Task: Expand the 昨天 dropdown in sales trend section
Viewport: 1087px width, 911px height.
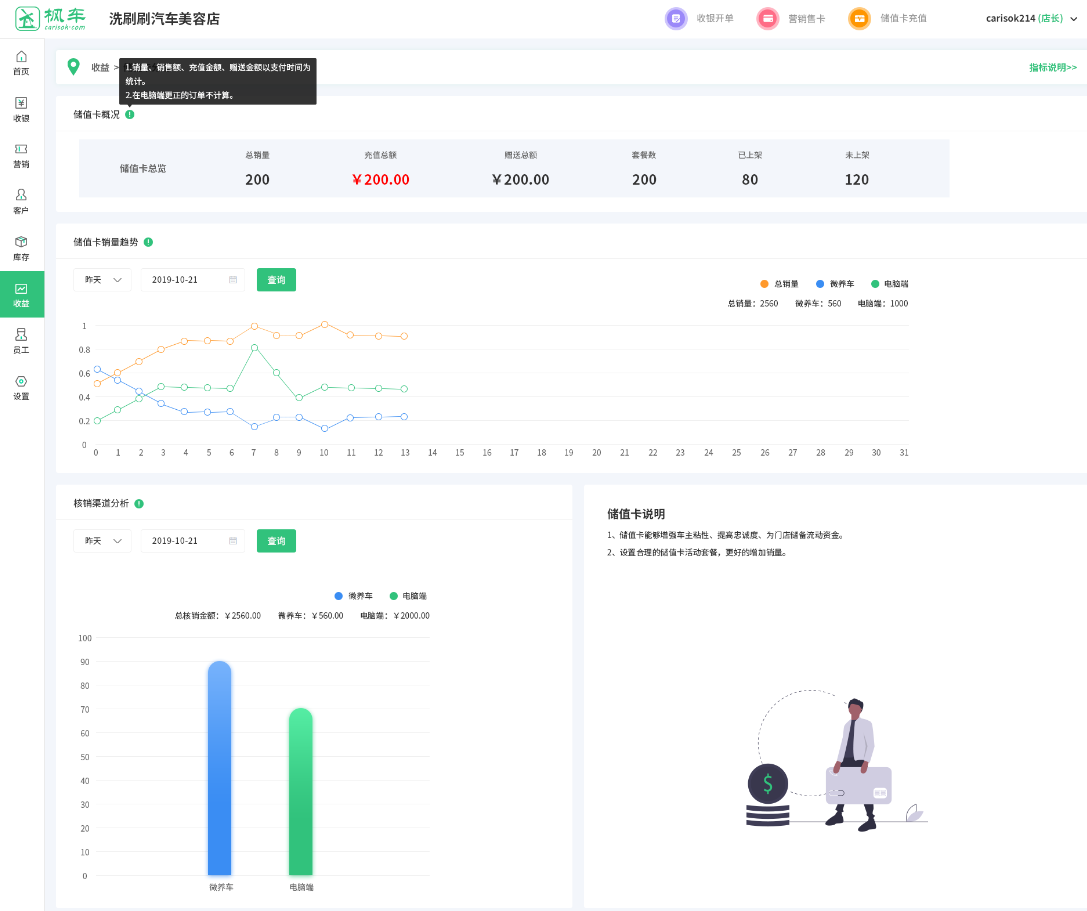Action: 102,280
